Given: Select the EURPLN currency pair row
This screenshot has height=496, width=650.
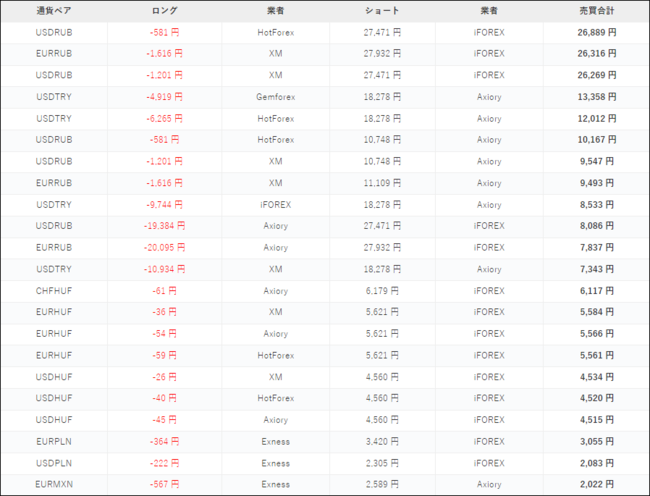Looking at the screenshot, I should (x=53, y=441).
